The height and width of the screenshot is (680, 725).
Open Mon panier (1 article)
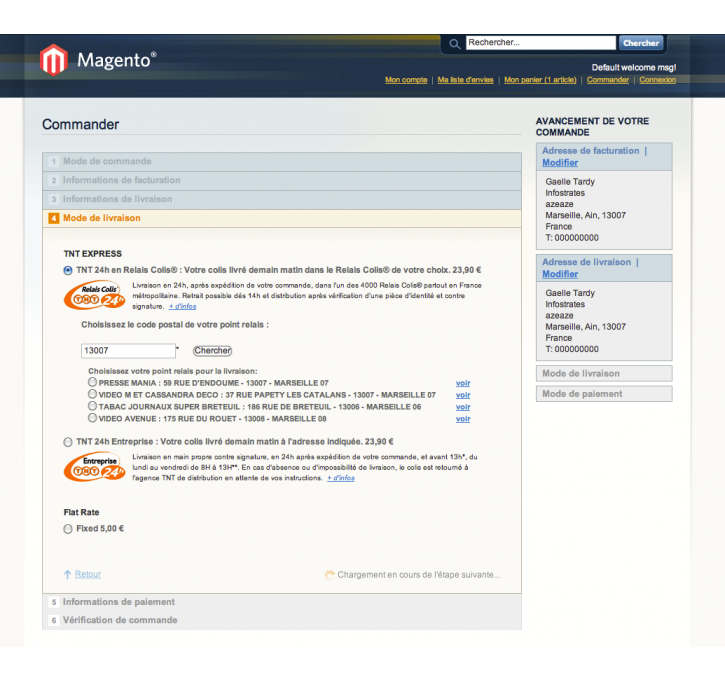pyautogui.click(x=540, y=80)
